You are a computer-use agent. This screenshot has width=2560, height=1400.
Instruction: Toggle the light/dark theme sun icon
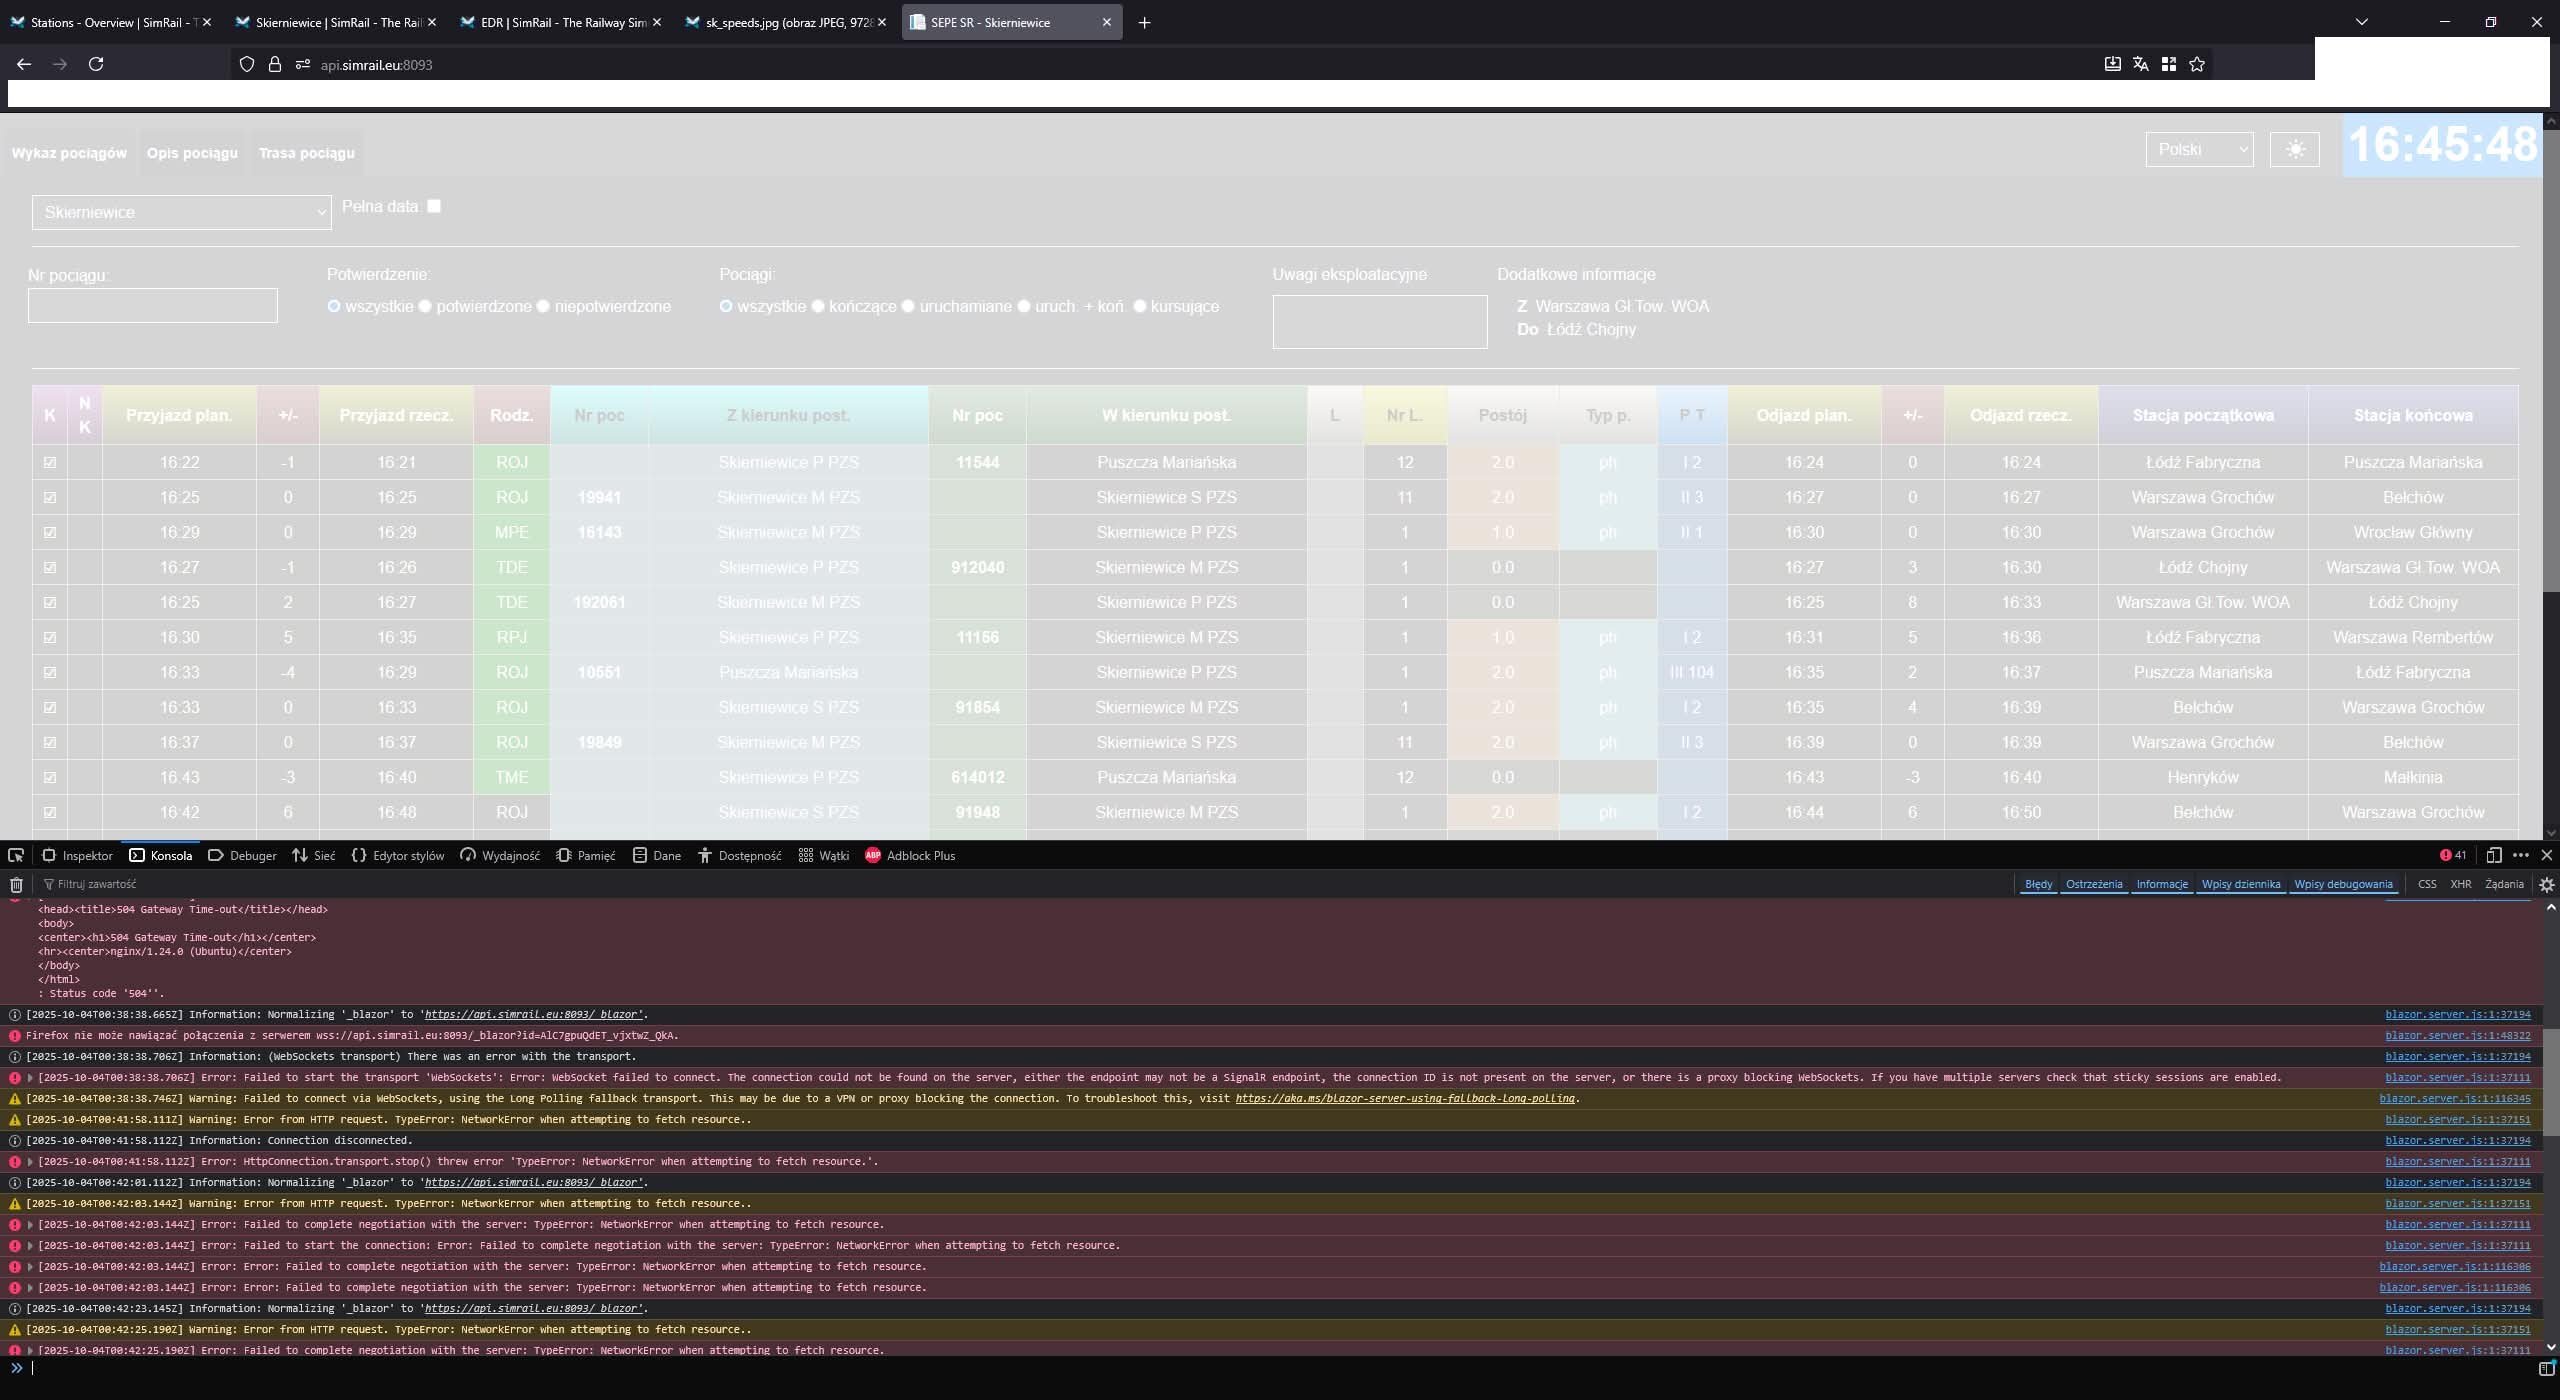[2295, 150]
